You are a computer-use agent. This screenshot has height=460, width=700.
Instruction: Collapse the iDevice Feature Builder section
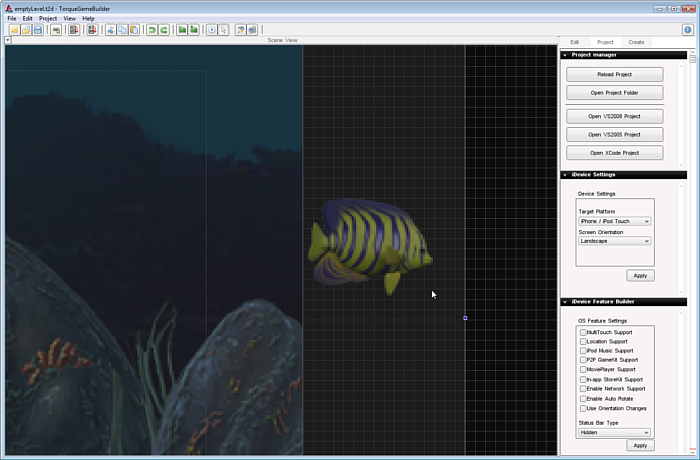565,302
